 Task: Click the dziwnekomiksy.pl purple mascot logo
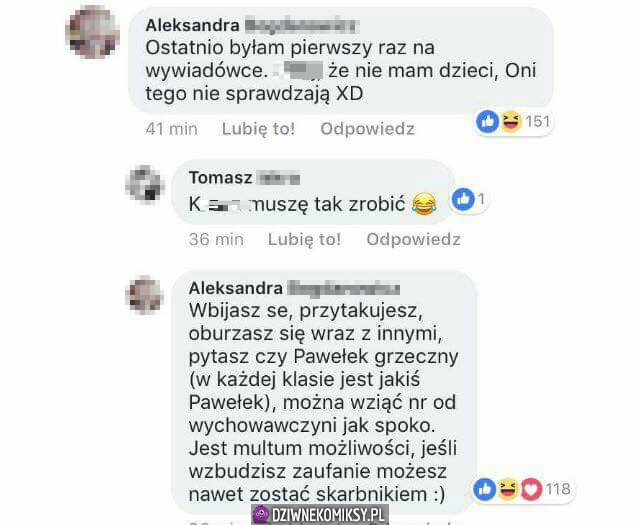tap(261, 514)
